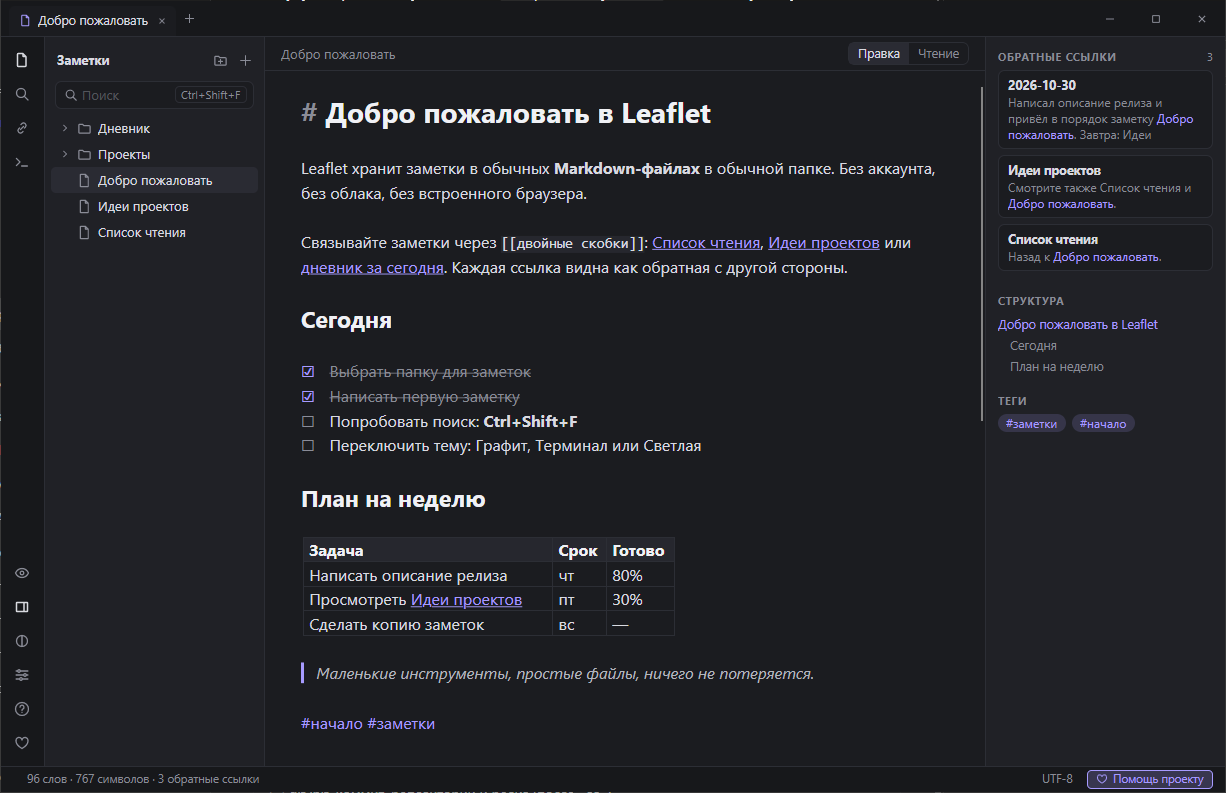
Task: Check the Попробовать поиск task
Action: click(308, 421)
